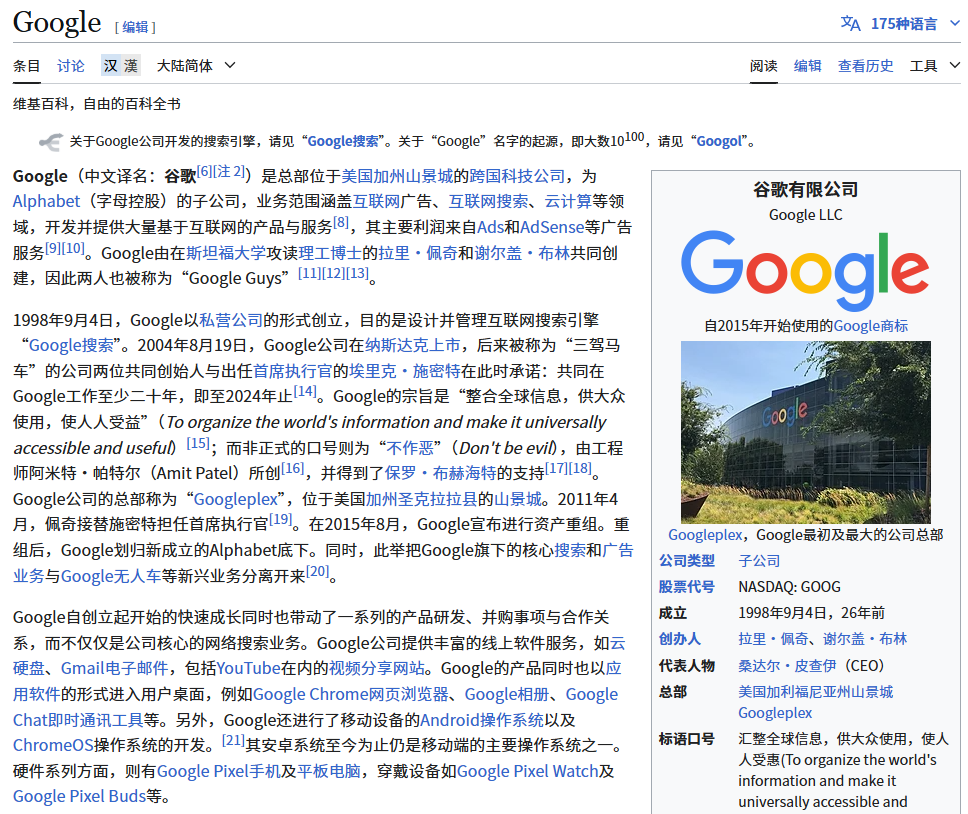This screenshot has width=968, height=814.
Task: Open the 斯坦福大学 link
Action: coord(225,253)
